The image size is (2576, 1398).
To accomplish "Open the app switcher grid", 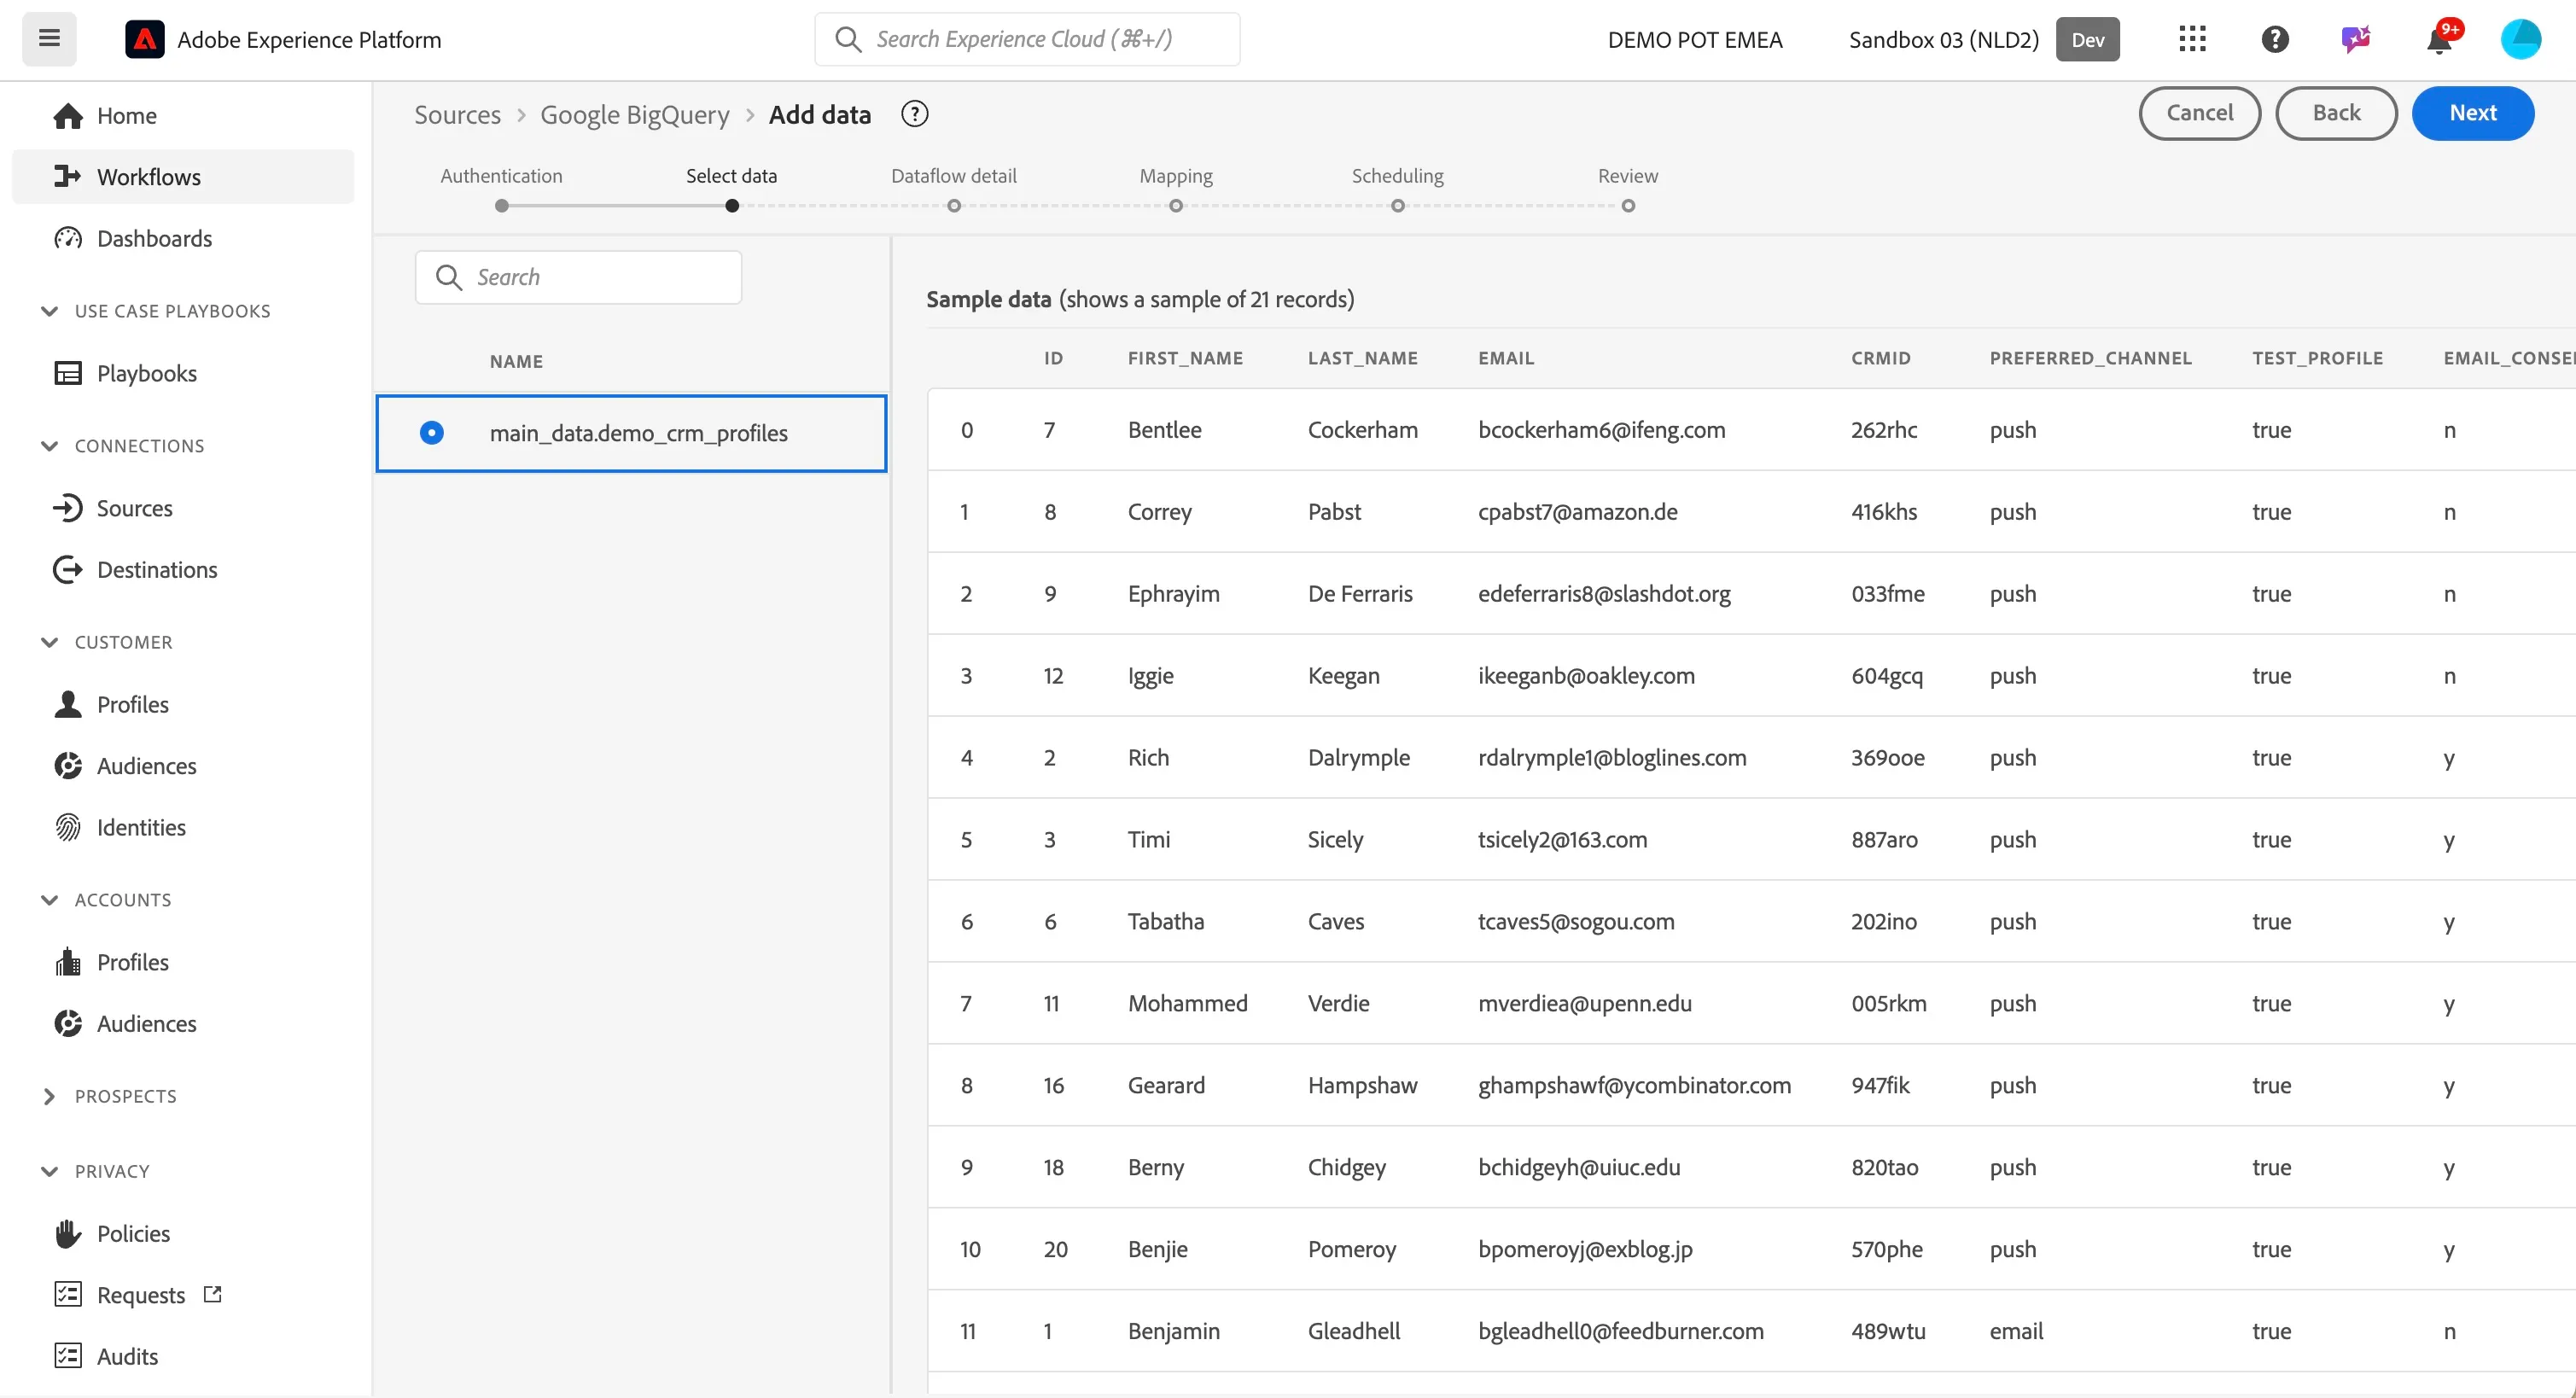I will click(x=2192, y=39).
